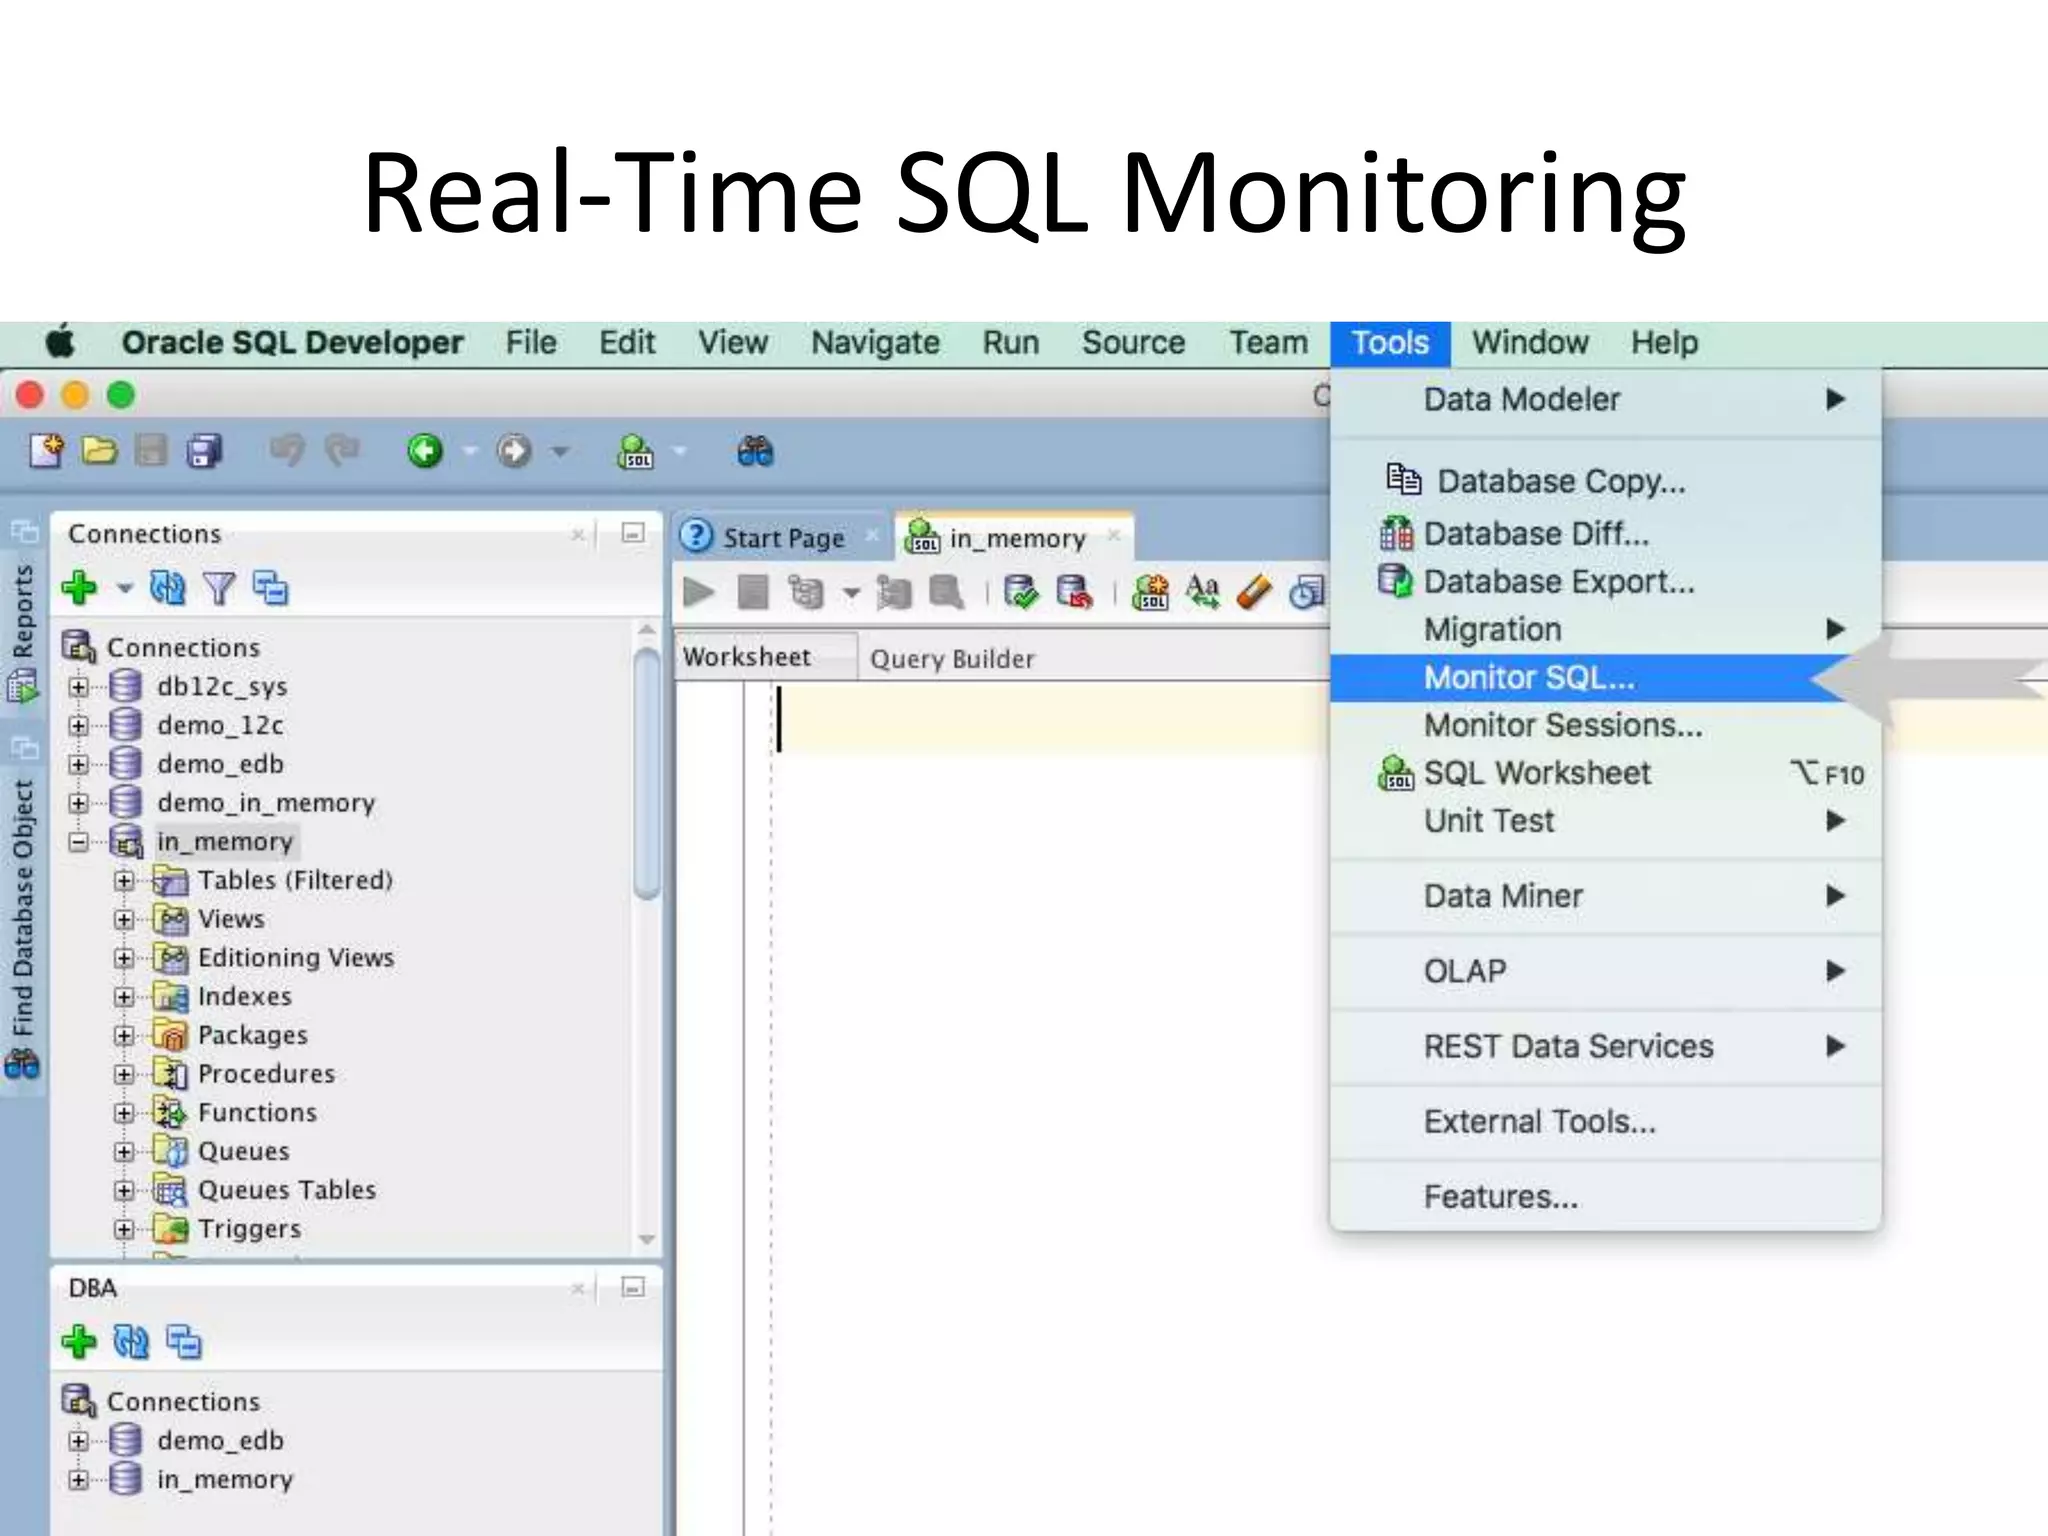
Task: Click the binoculars Find DB Object toolbar icon
Action: [755, 452]
